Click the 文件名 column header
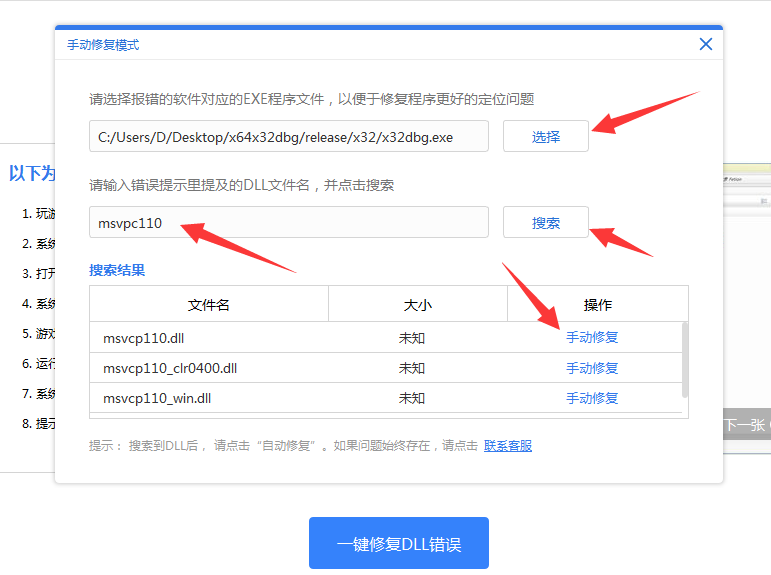Image resolution: width=771 pixels, height=575 pixels. tap(208, 305)
